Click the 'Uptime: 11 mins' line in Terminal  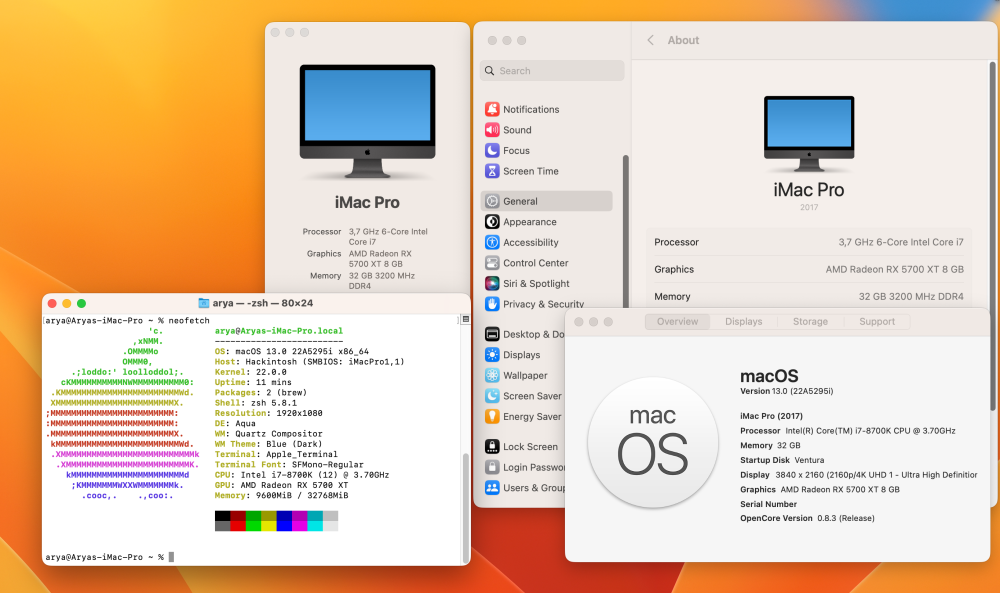point(253,382)
